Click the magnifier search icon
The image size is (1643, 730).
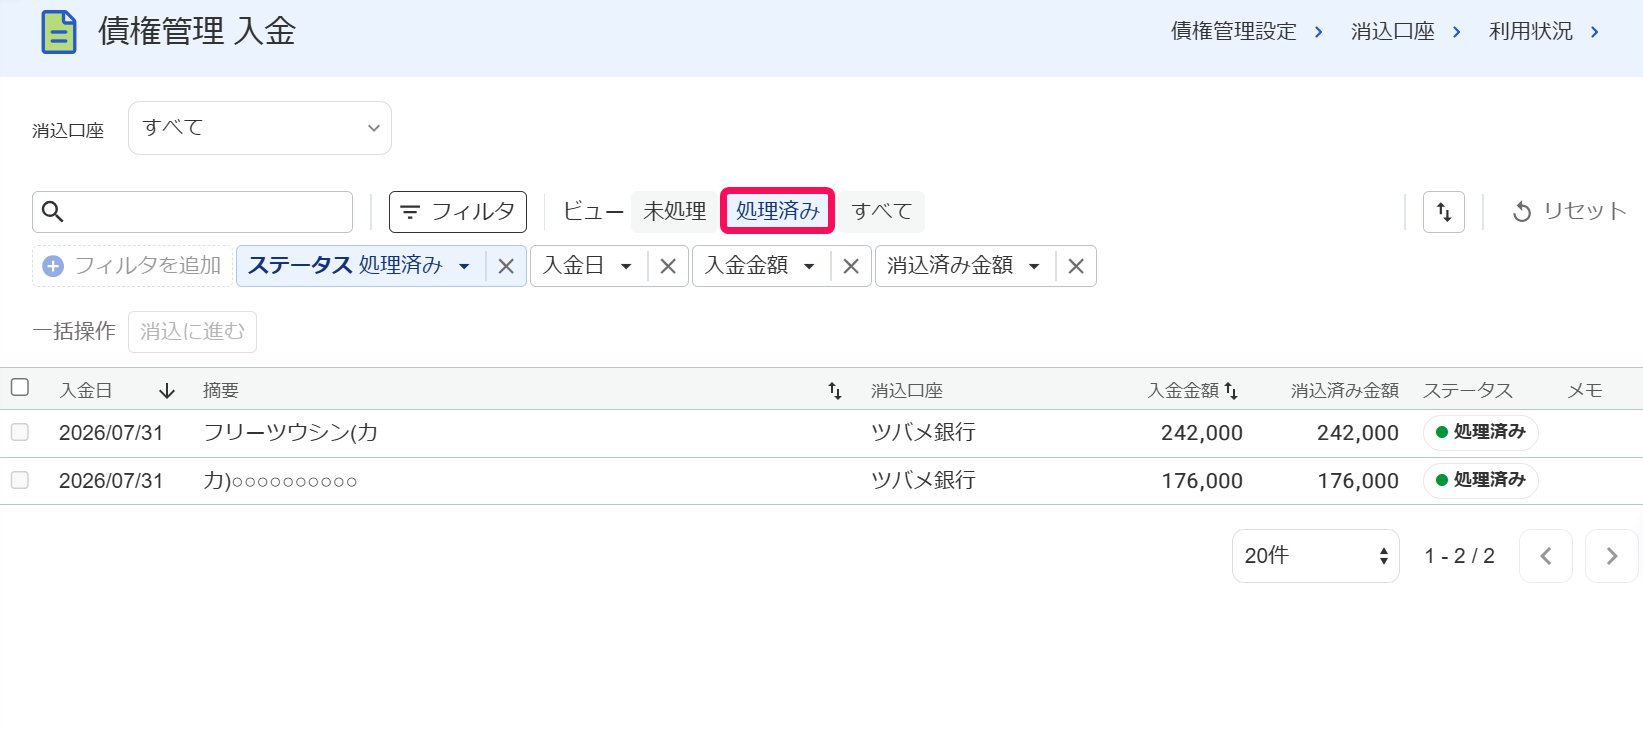tap(53, 212)
